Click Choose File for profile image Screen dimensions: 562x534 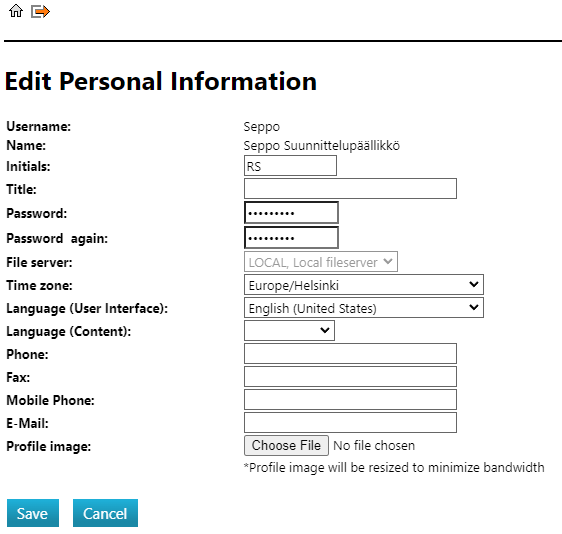click(286, 445)
